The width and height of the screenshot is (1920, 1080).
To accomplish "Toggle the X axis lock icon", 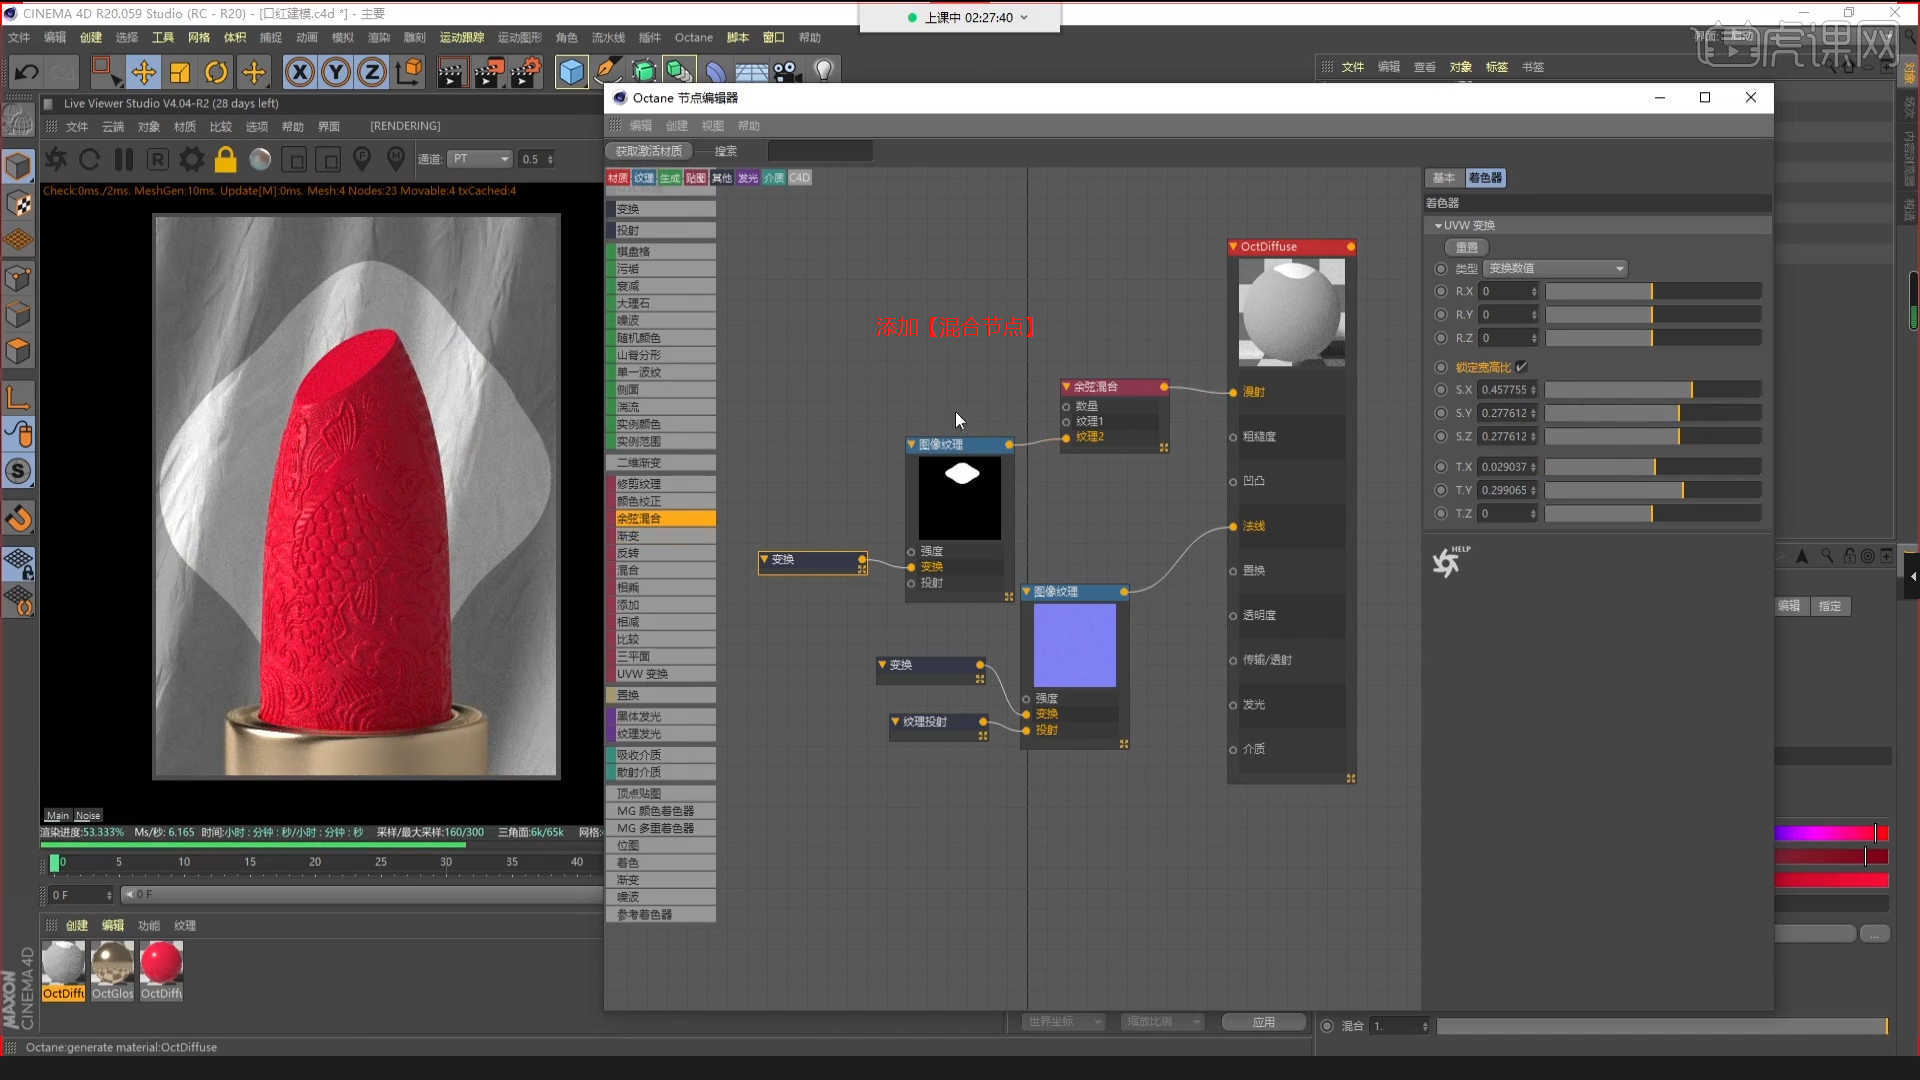I will click(x=300, y=72).
